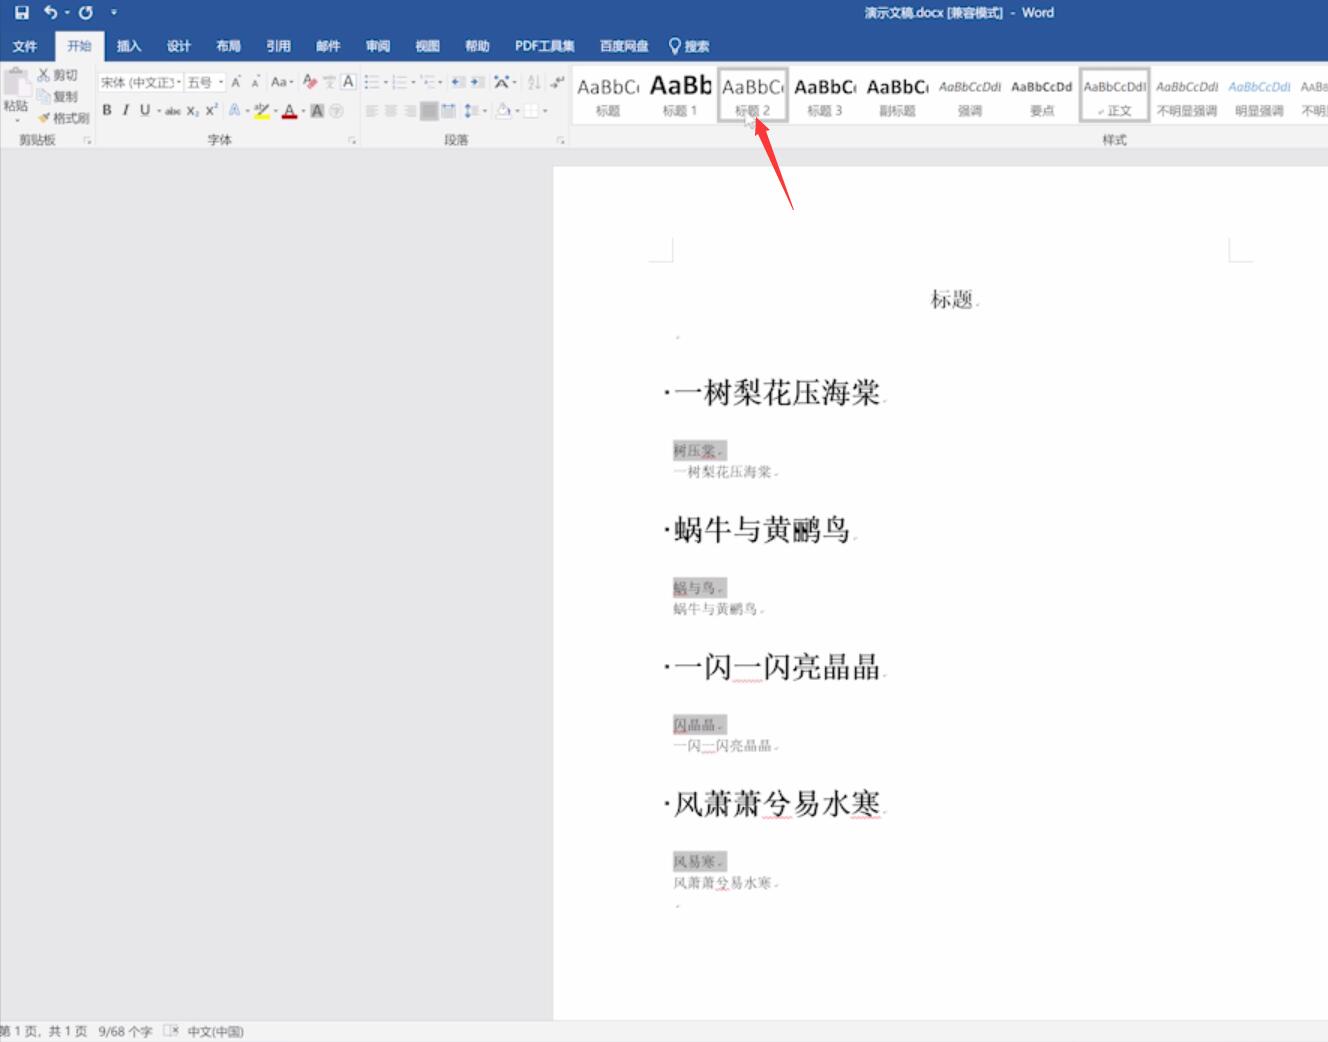
Task: Click the sort icon in paragraph group
Action: coord(534,82)
